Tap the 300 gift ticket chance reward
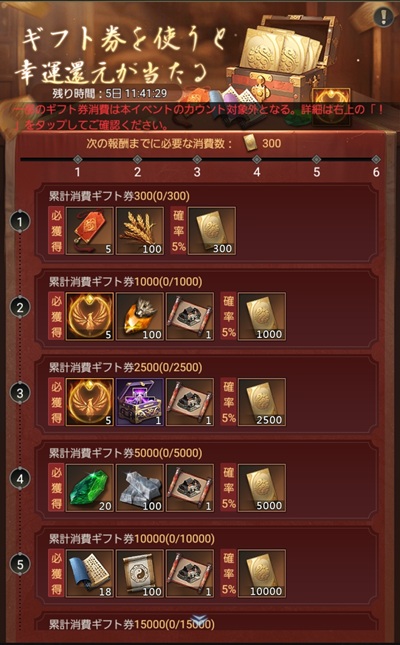This screenshot has height=645, width=400. pyautogui.click(x=212, y=231)
